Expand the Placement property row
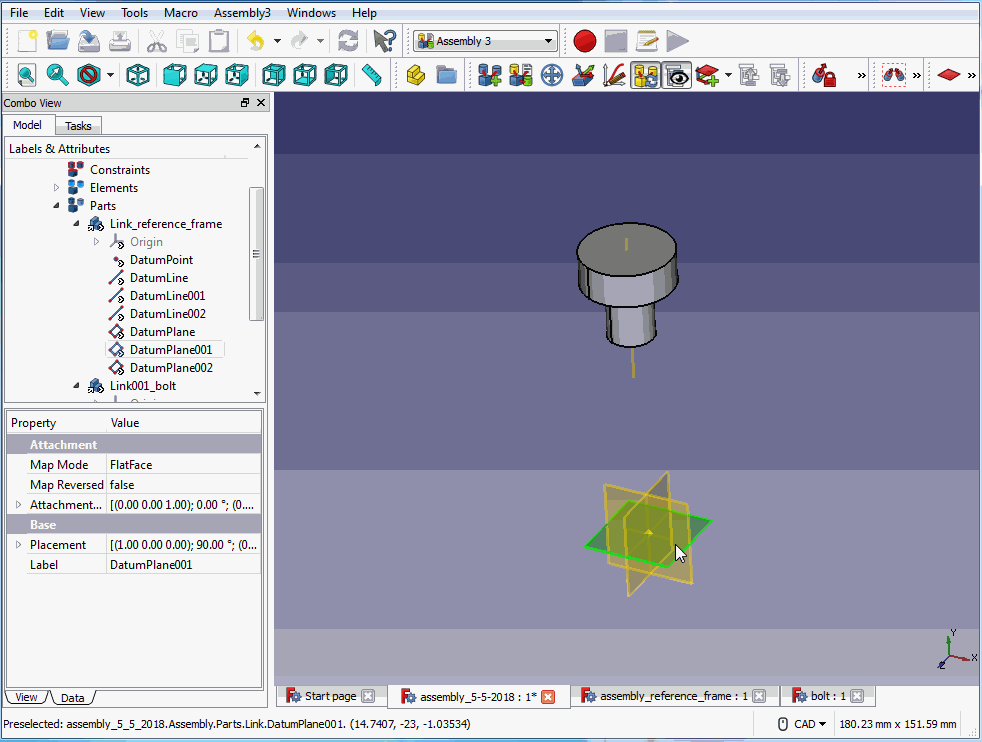 coord(18,545)
